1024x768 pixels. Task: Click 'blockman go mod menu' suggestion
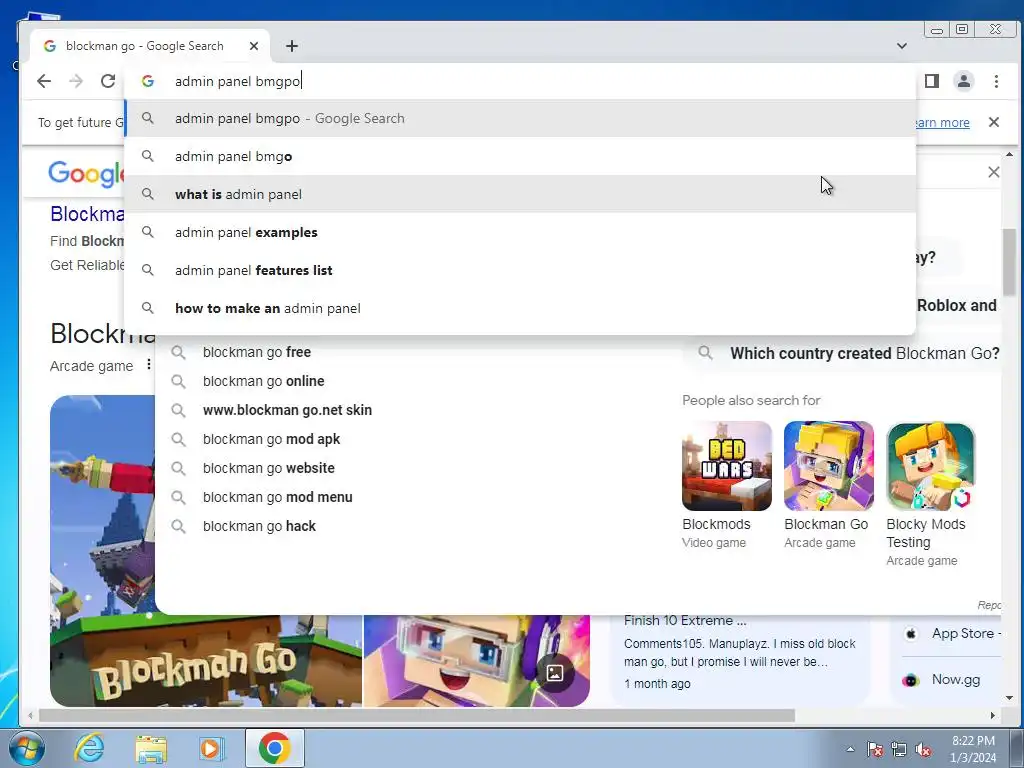(x=278, y=497)
